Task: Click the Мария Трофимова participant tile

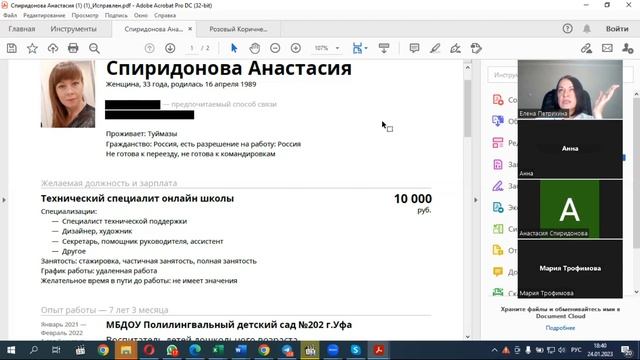Action: (x=570, y=269)
